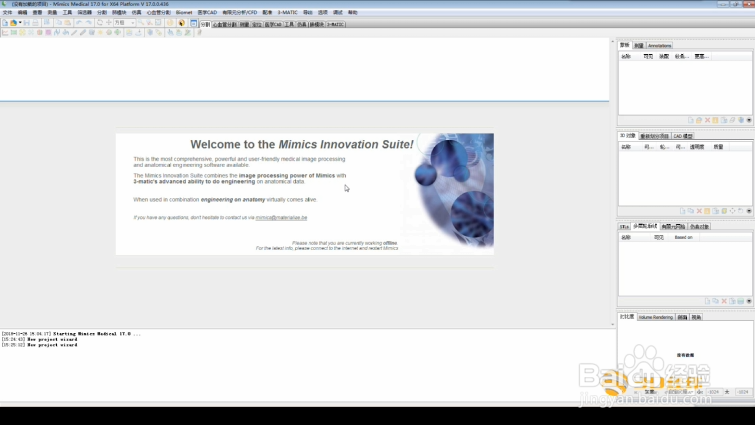755x425 pixels.
Task: Expand the arrow beside the Open project icon
Action: pos(20,23)
